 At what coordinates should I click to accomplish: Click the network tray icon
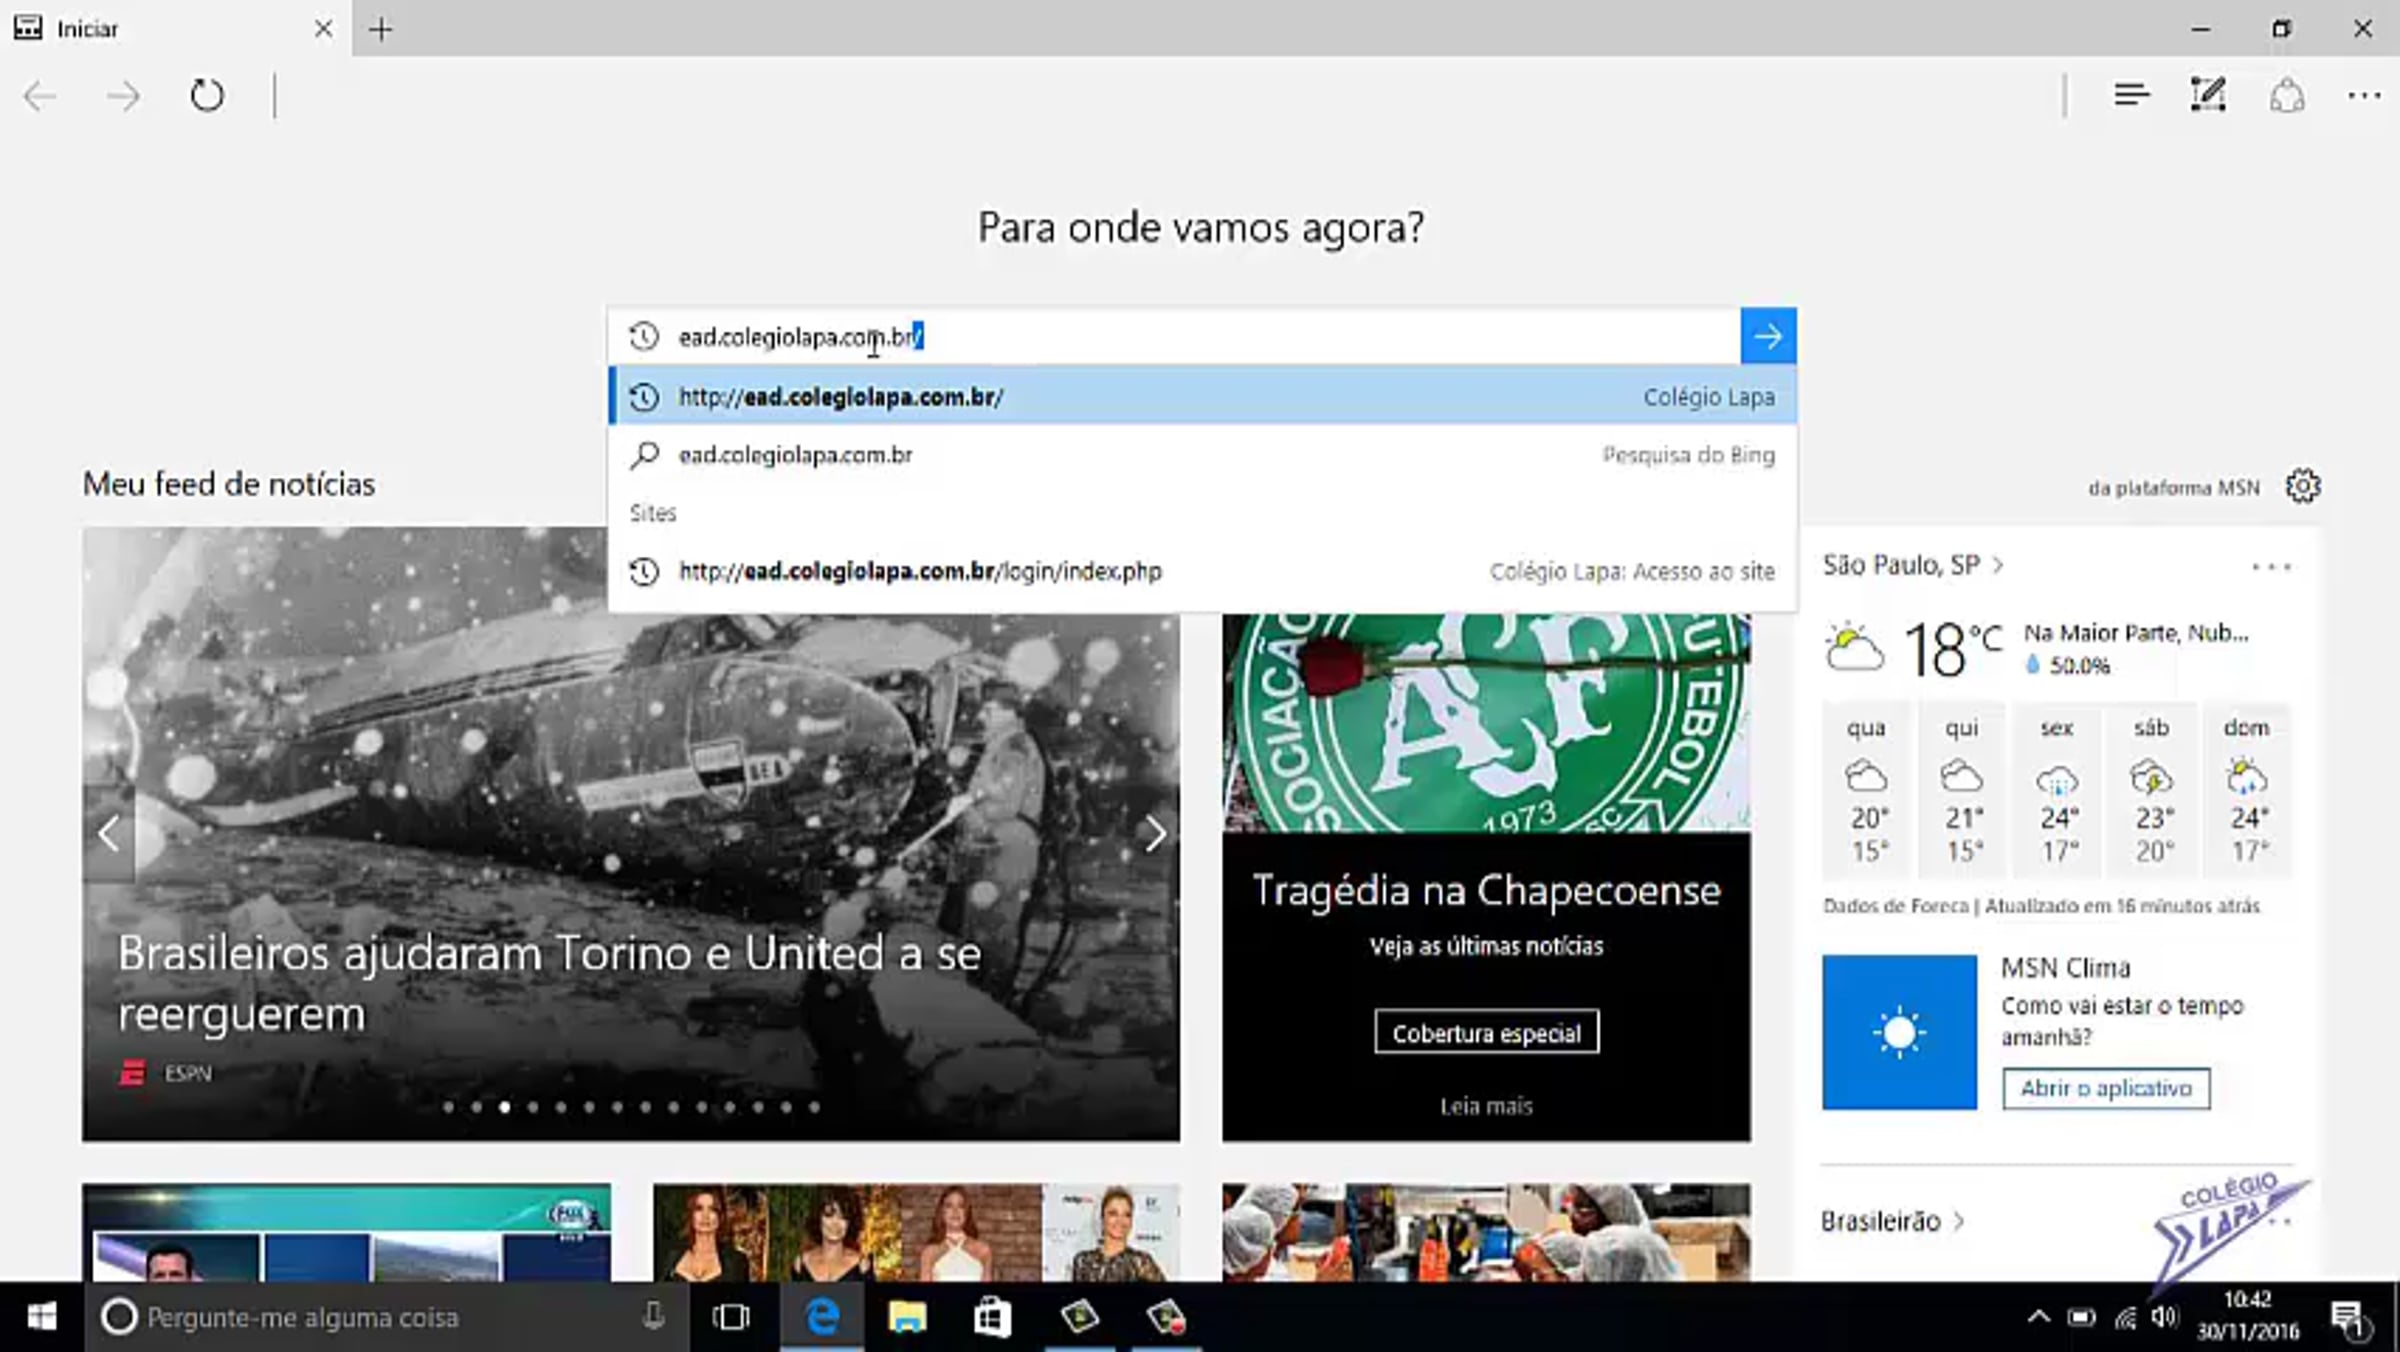click(2125, 1317)
